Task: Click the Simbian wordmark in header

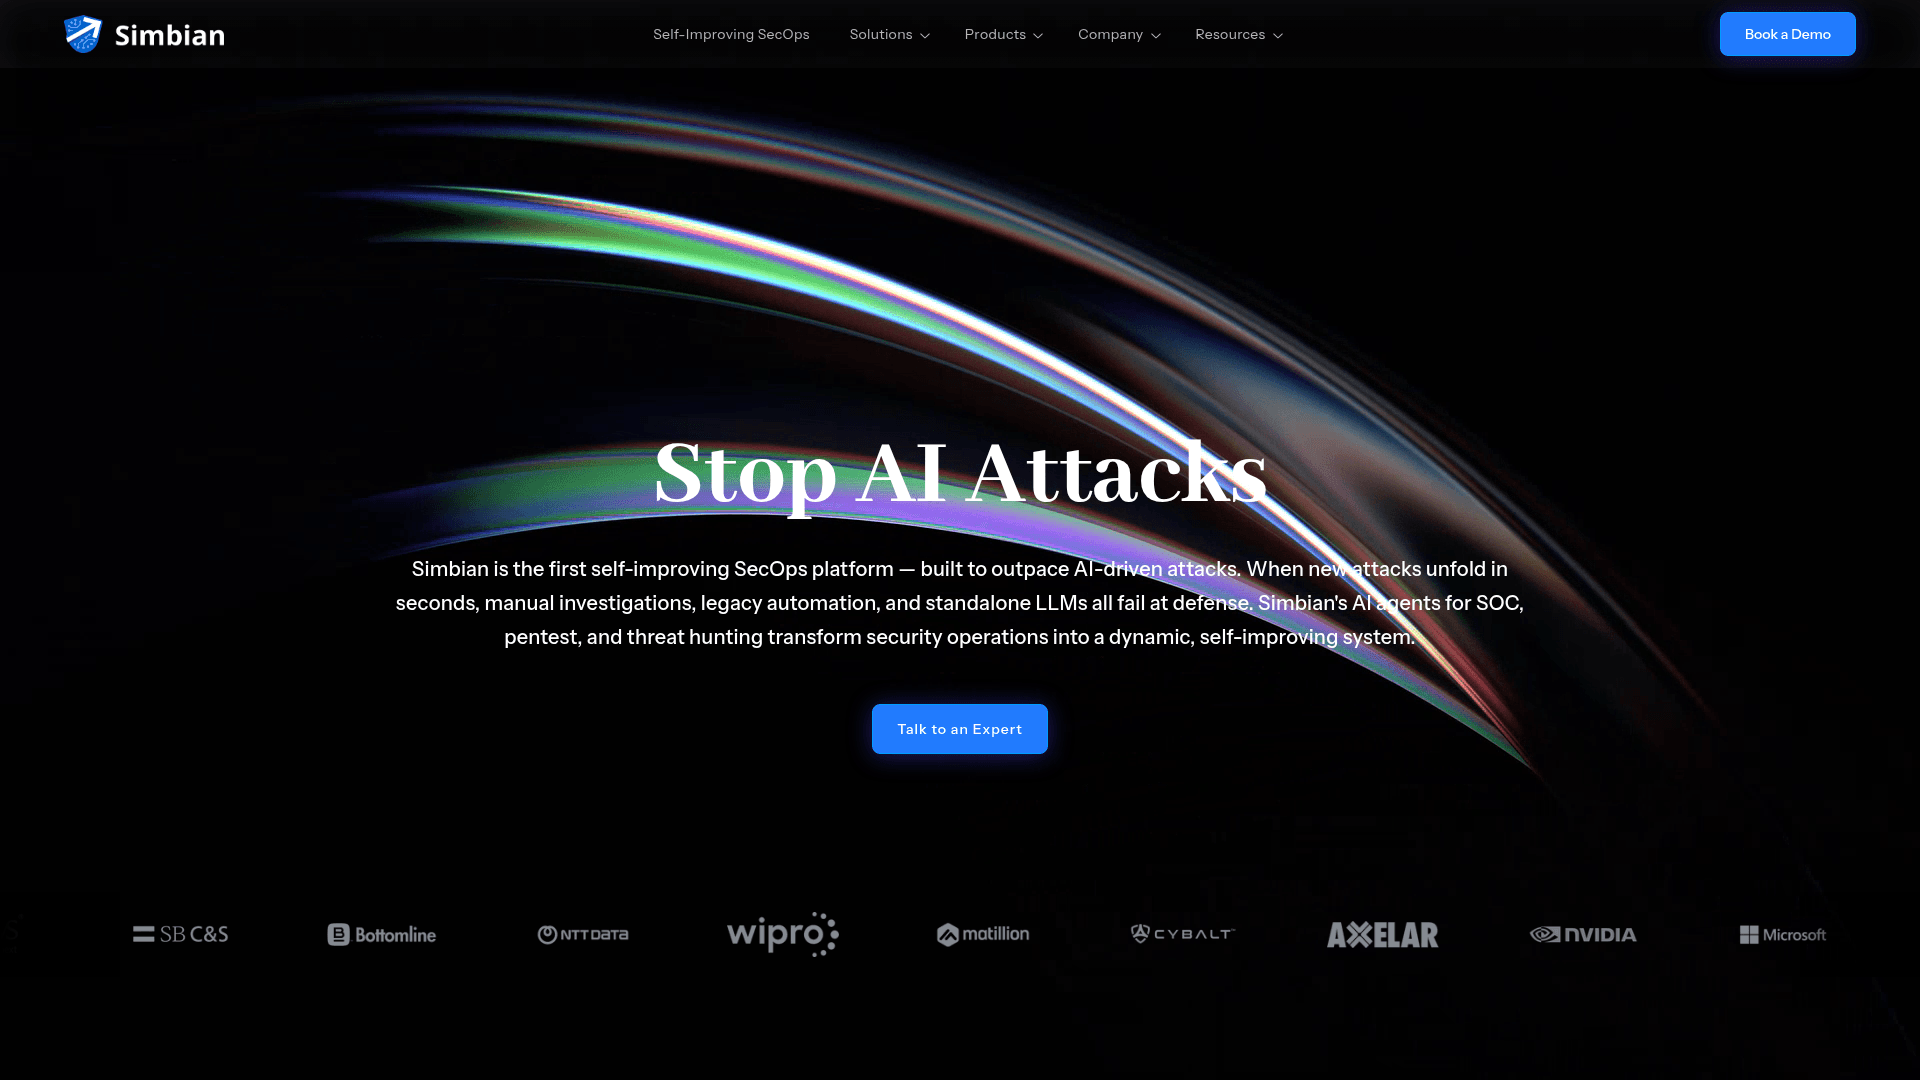Action: [x=170, y=35]
